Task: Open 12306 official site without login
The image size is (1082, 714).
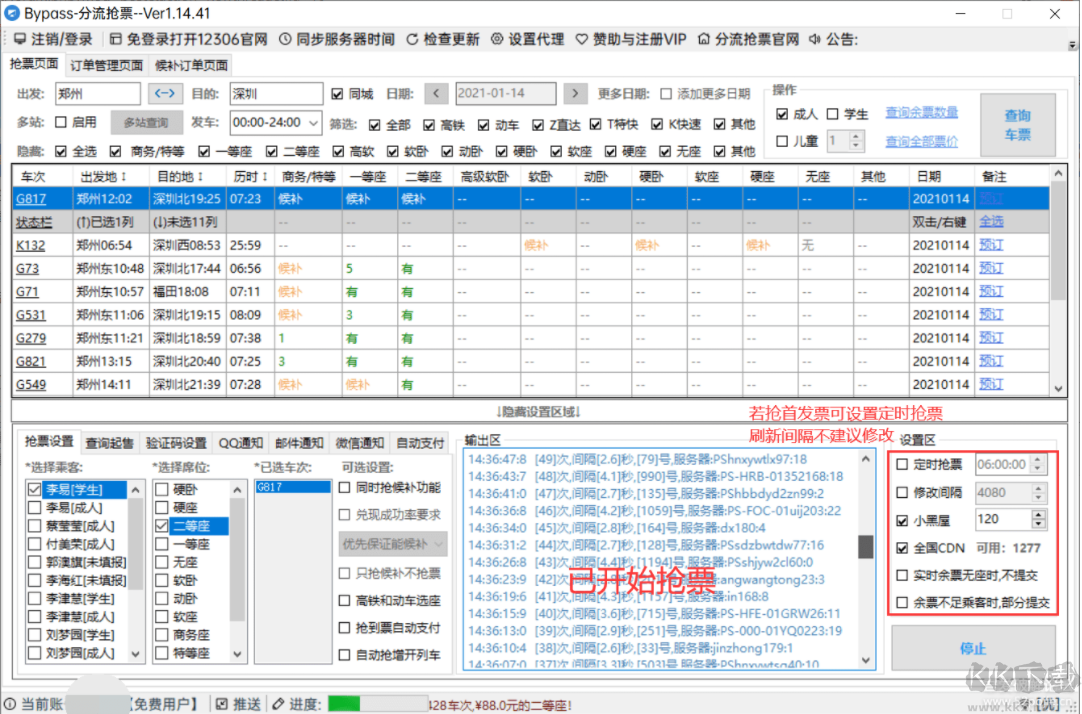Action: tap(116, 39)
